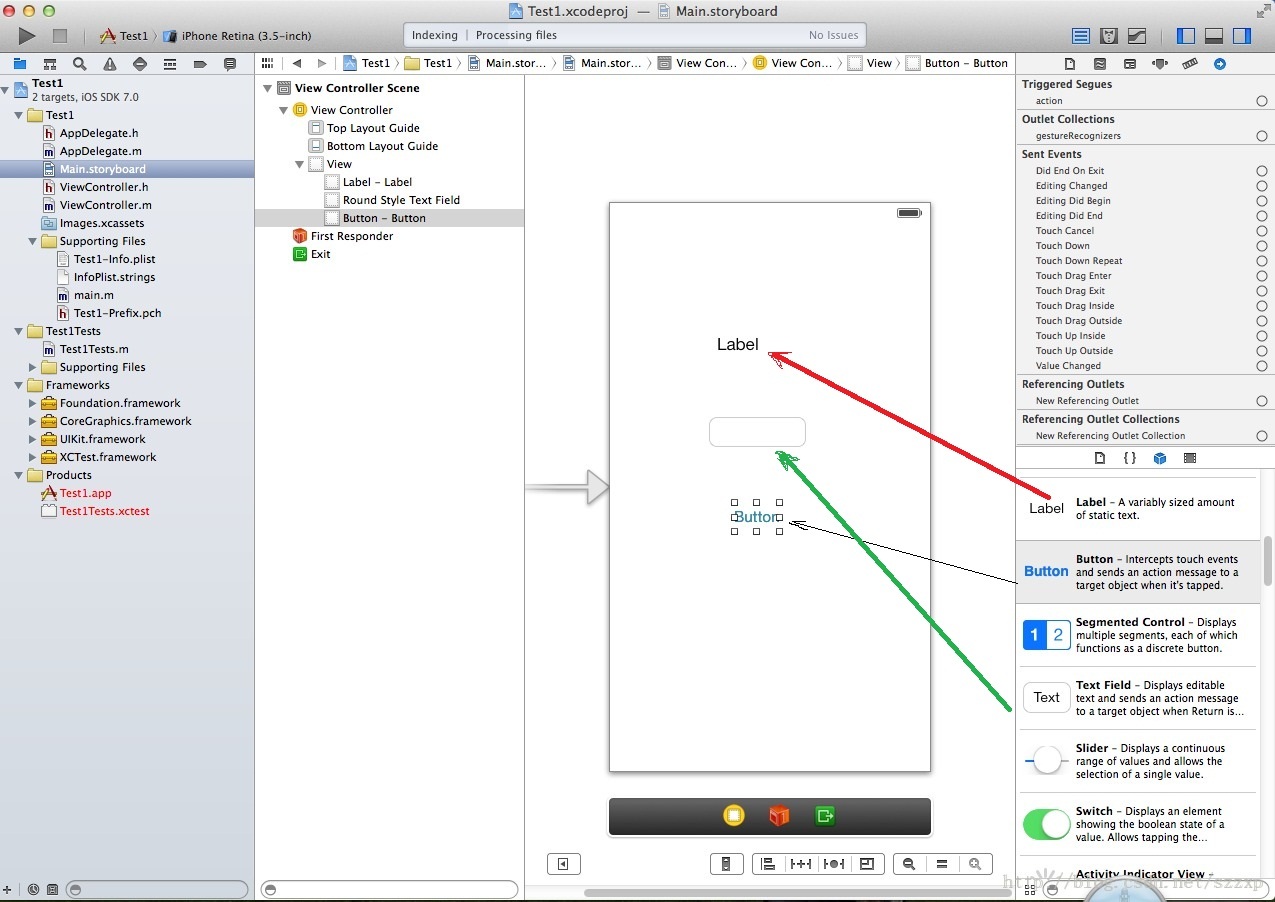Image resolution: width=1275 pixels, height=902 pixels.
Task: Open the Size inspector ruler tab
Action: [x=1190, y=64]
